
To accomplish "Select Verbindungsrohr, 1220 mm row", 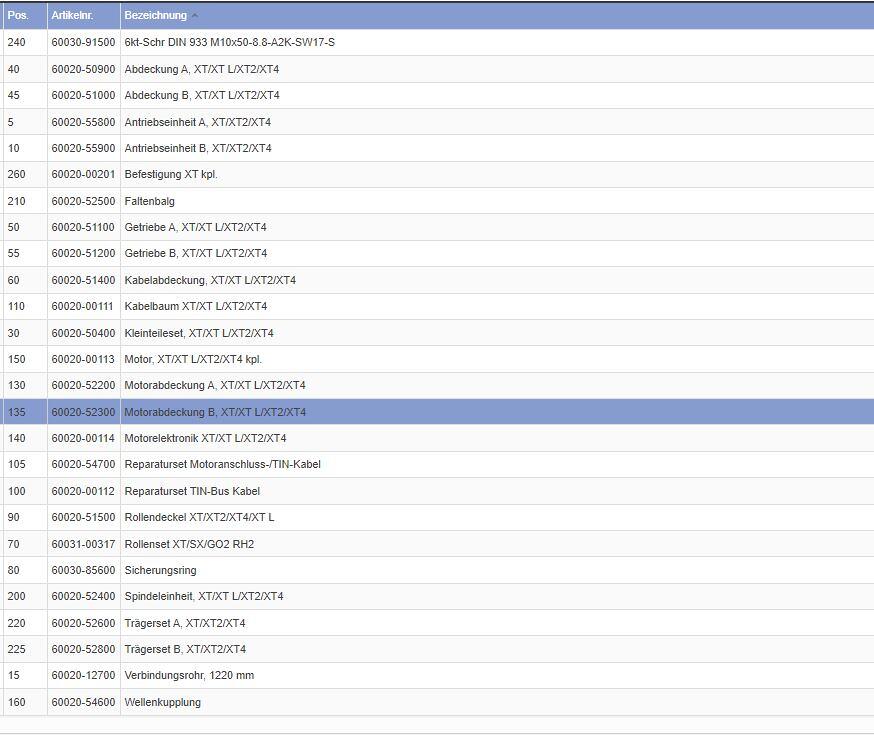I will tap(189, 675).
